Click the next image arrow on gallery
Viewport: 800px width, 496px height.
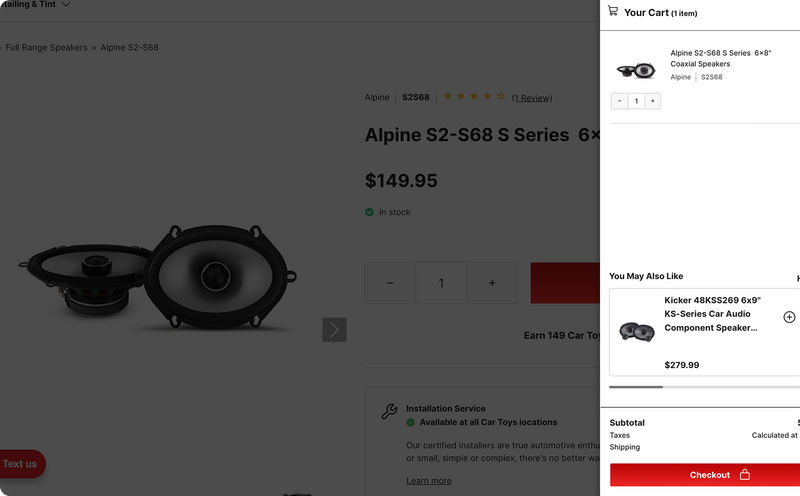334,330
